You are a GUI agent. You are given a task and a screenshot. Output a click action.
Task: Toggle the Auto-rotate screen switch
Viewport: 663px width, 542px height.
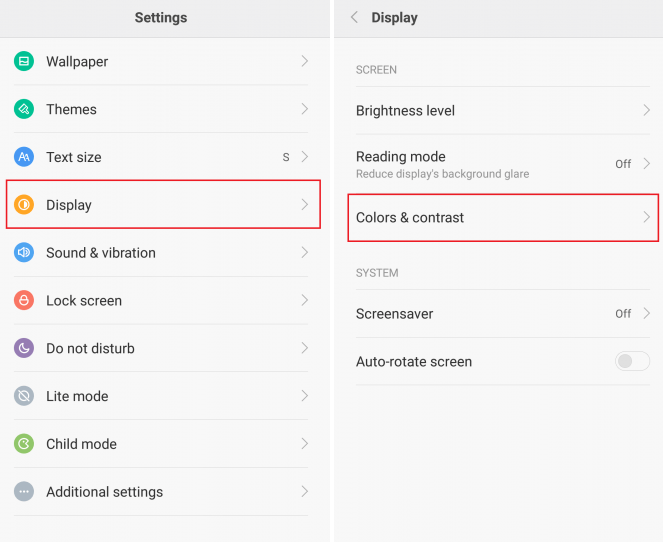pyautogui.click(x=632, y=361)
